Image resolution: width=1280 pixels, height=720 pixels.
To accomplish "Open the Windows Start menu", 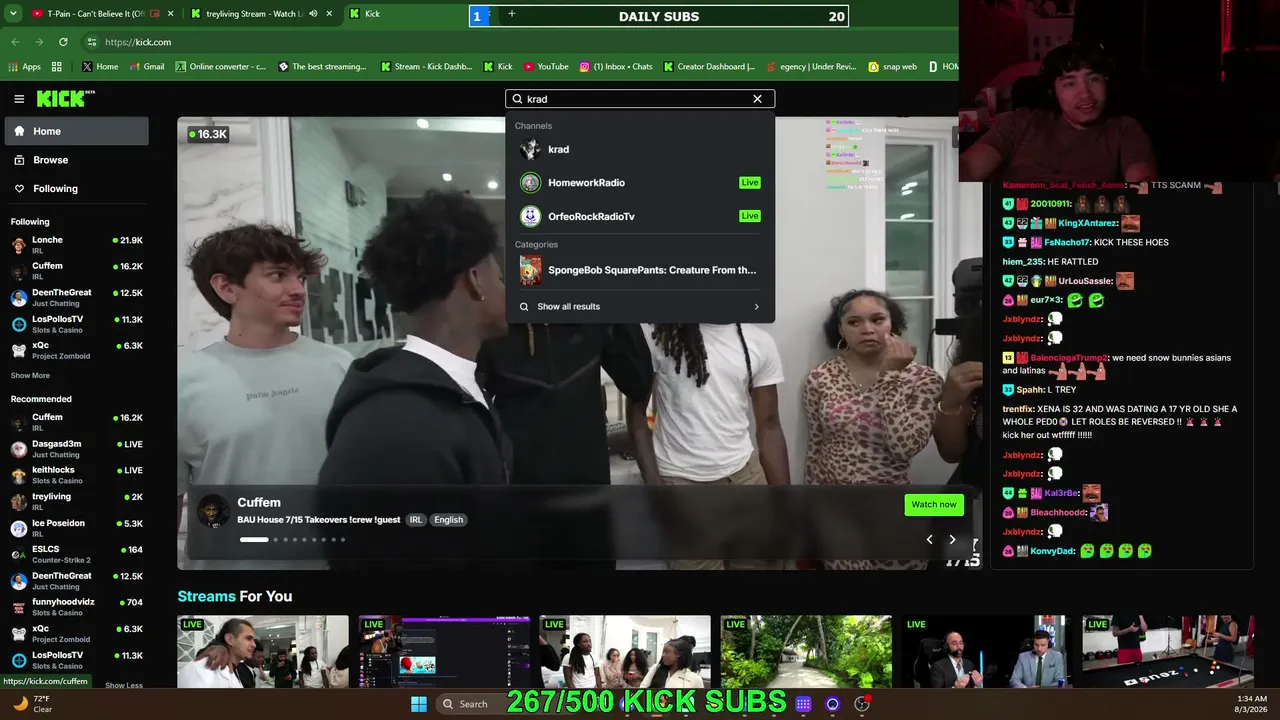I will pyautogui.click(x=418, y=704).
